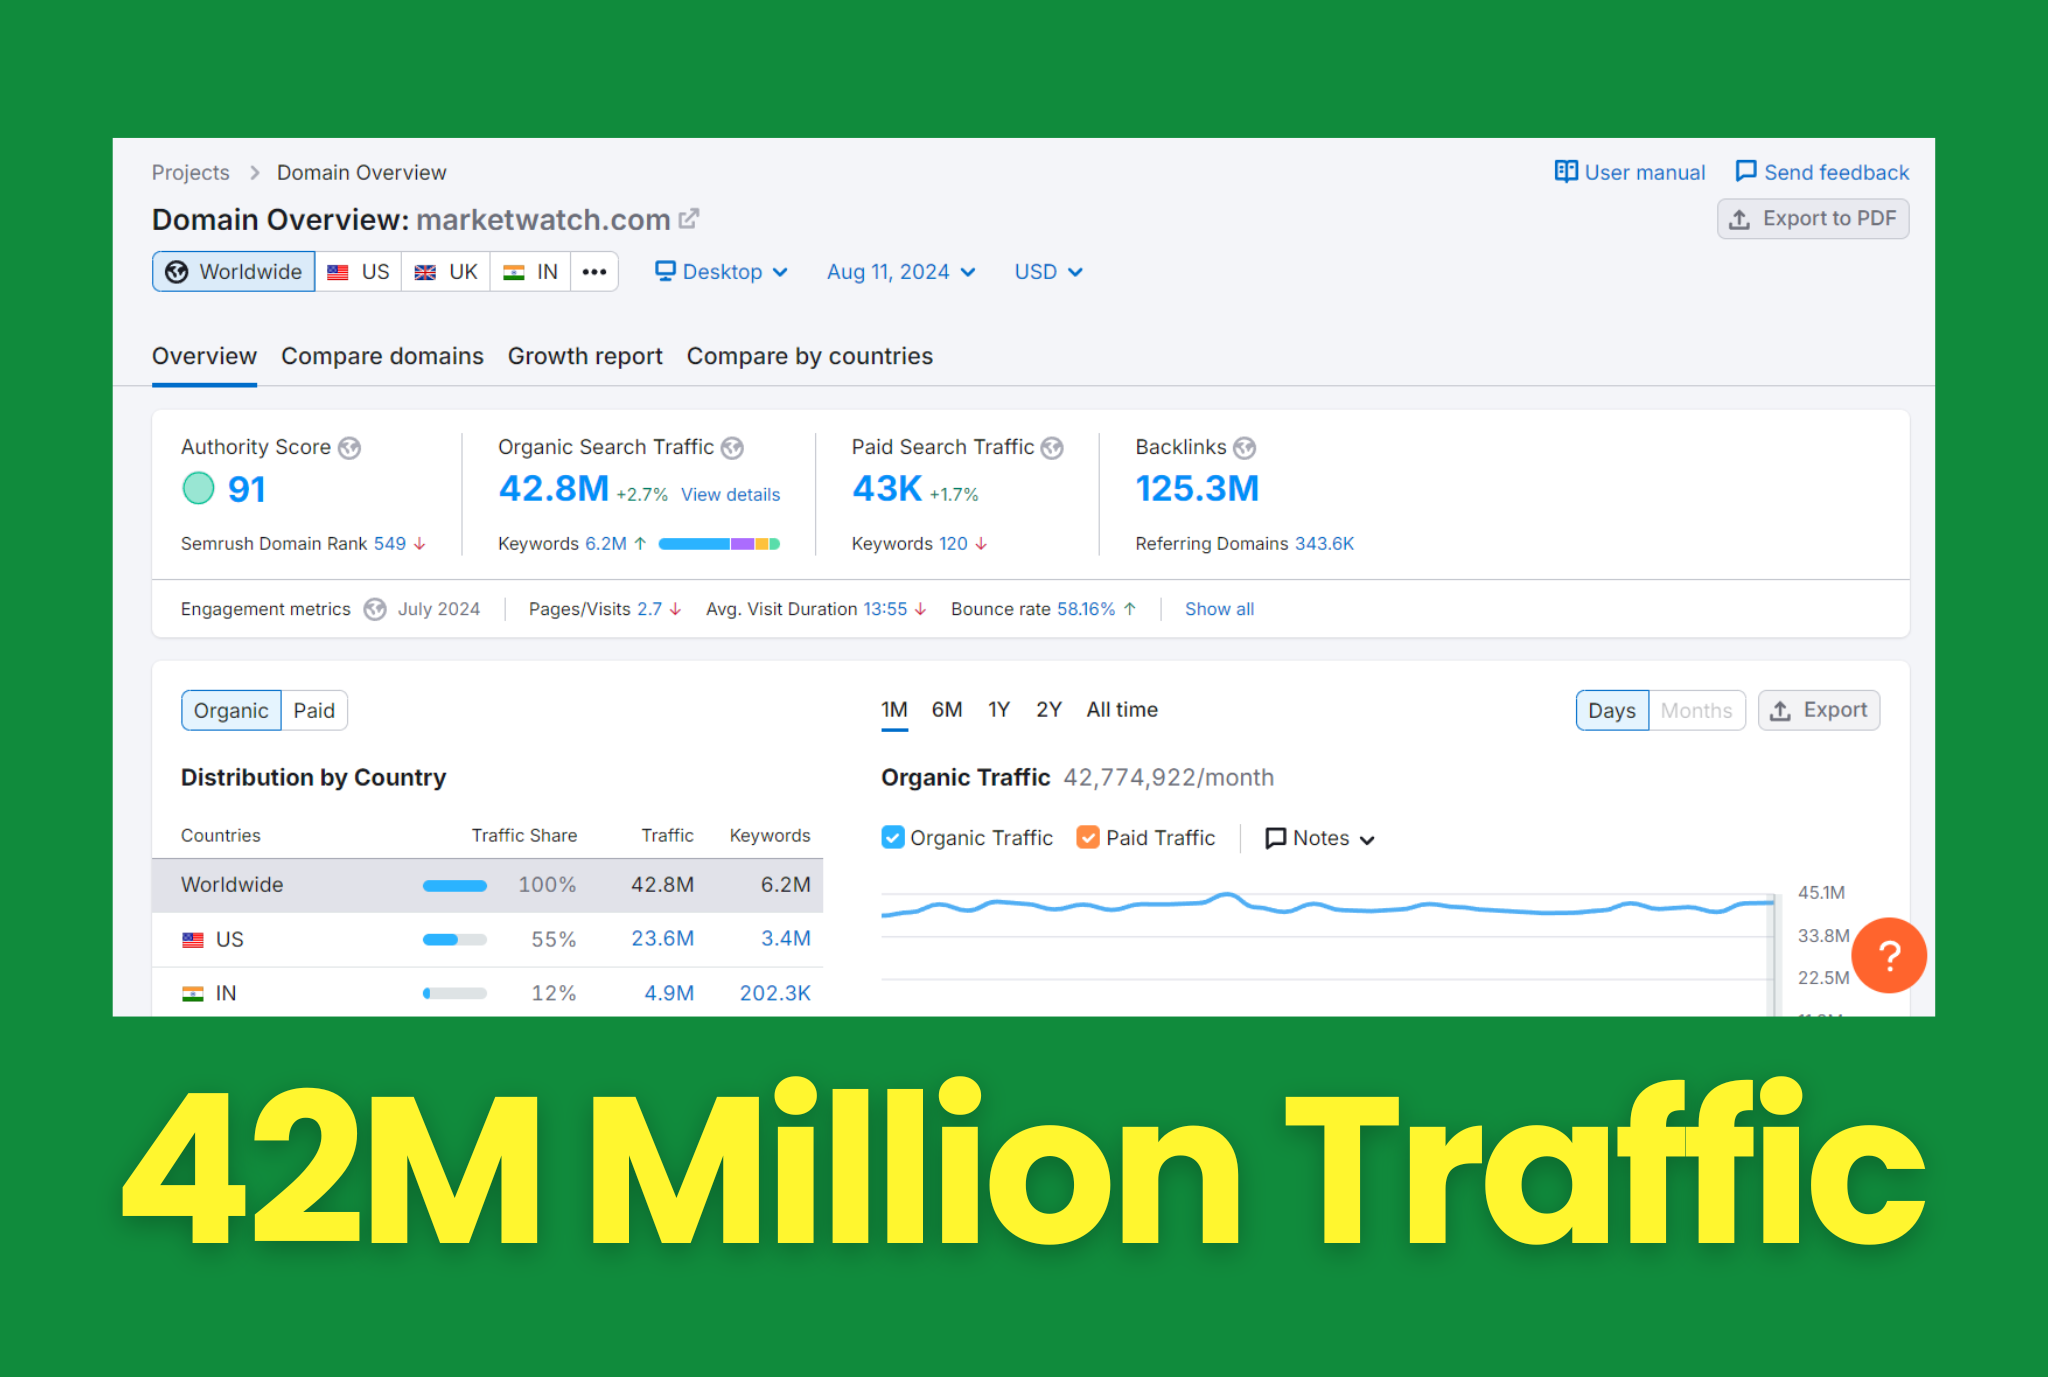This screenshot has width=2048, height=1377.
Task: Switch chart granularity to Months
Action: 1697,711
